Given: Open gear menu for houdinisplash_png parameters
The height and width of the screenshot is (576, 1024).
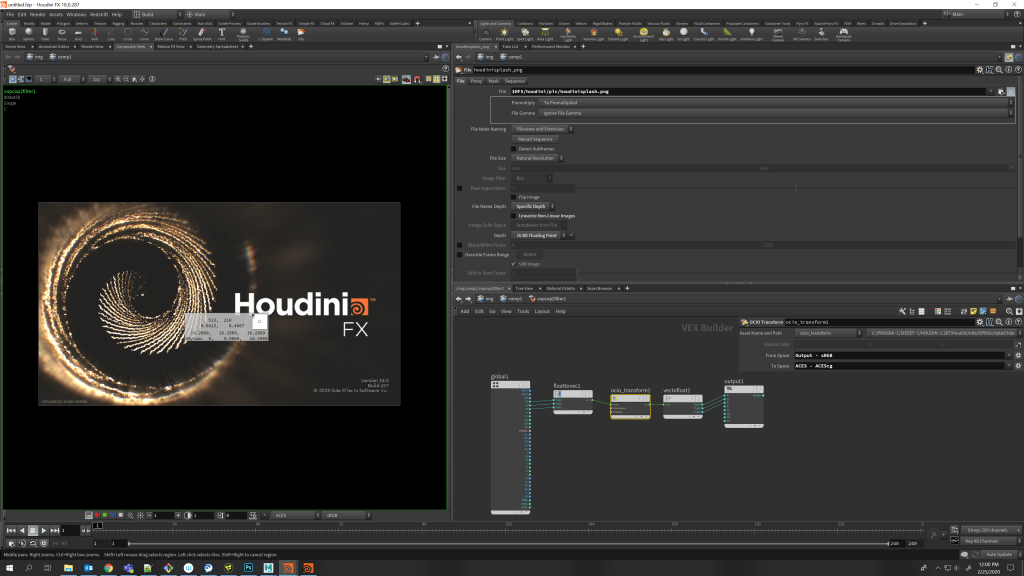Looking at the screenshot, I should coord(980,70).
